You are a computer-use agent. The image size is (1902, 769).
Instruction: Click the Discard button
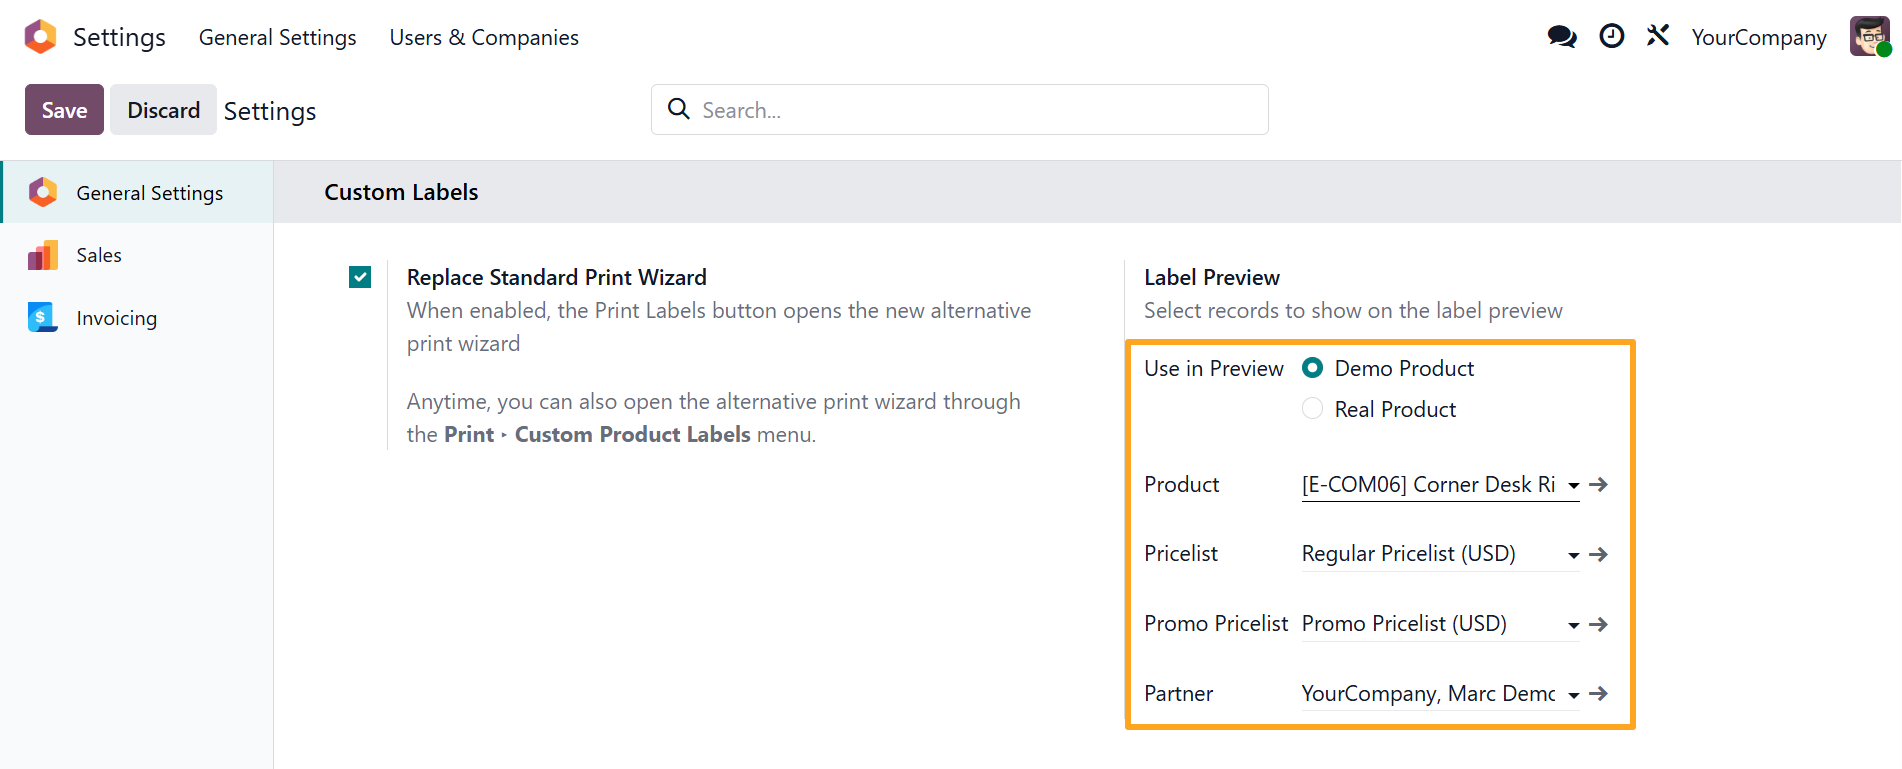163,110
